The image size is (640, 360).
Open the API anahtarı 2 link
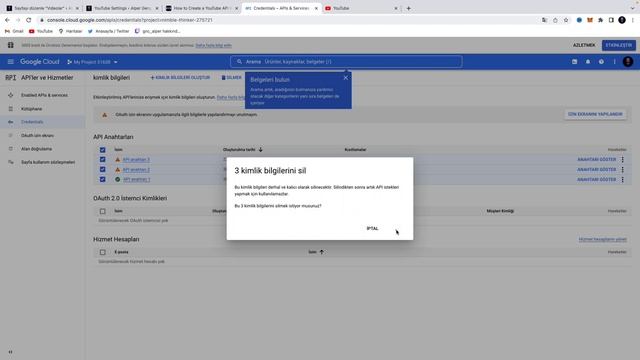point(136,169)
